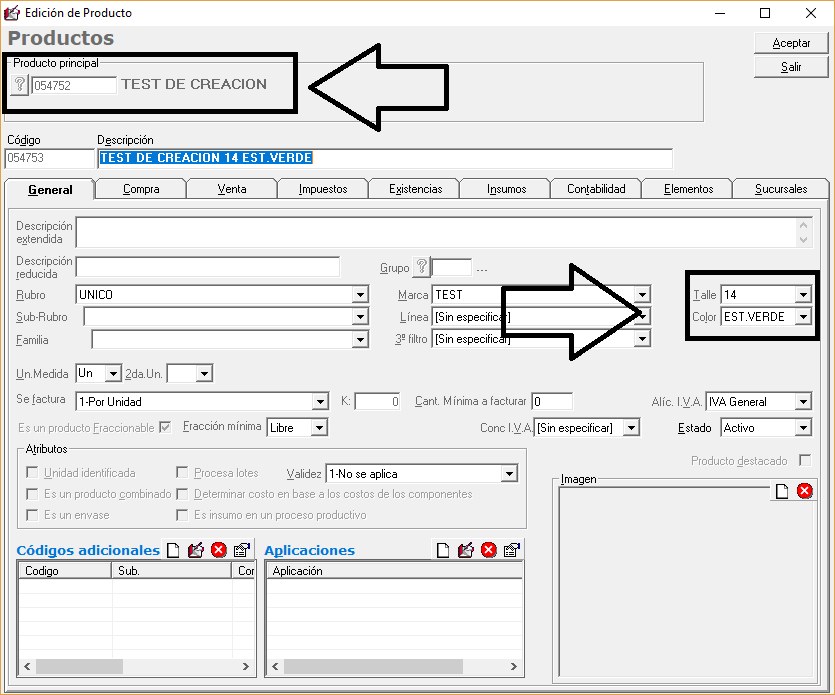The width and height of the screenshot is (835, 695).
Task: Expand the Color dropdown showing EST.VERDE
Action: 802,317
